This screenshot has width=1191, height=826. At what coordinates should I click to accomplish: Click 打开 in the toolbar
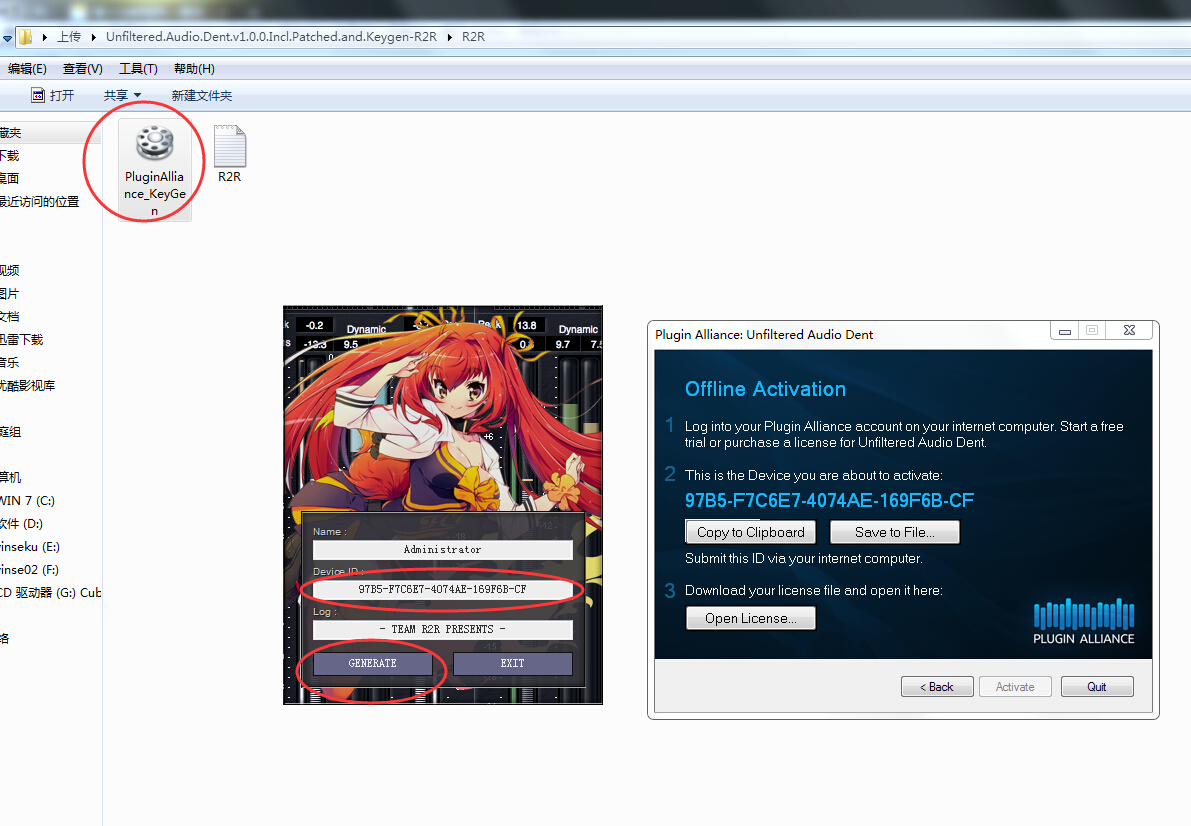pyautogui.click(x=62, y=95)
